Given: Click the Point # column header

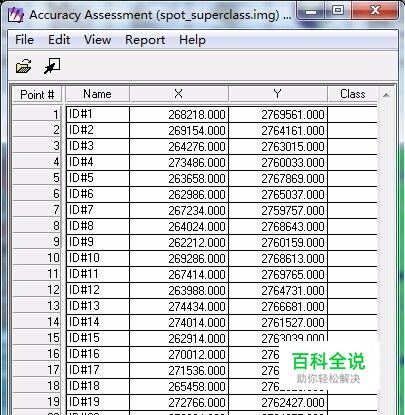Looking at the screenshot, I should (x=37, y=94).
